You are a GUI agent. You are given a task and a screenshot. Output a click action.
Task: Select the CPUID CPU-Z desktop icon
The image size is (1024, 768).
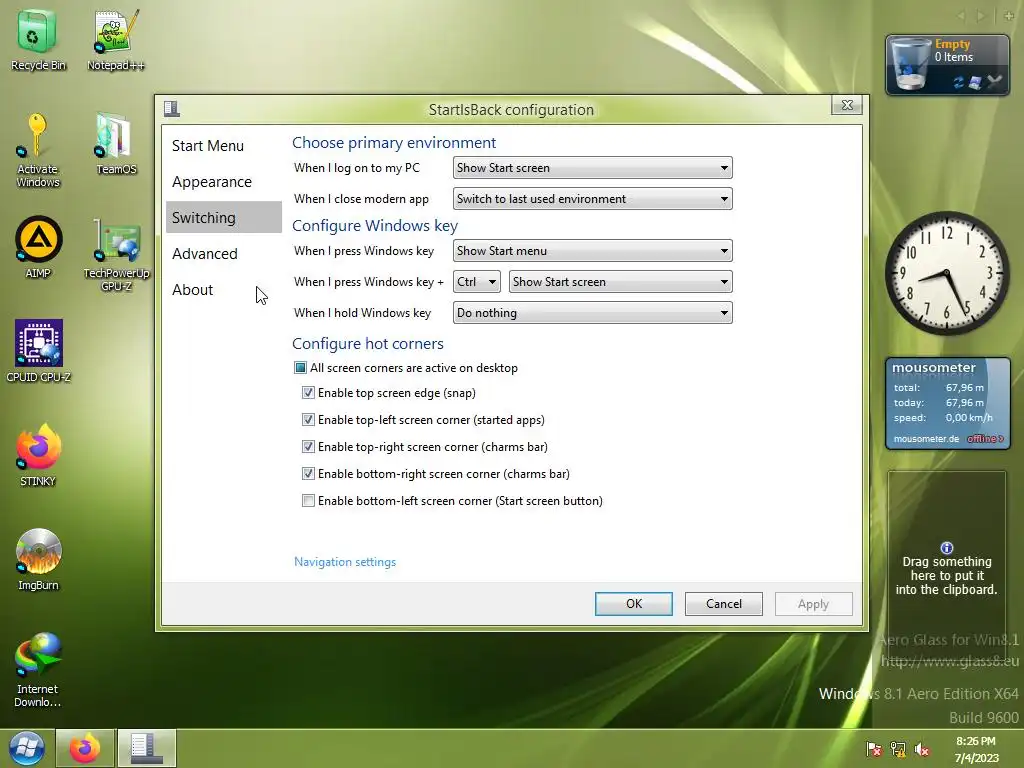(39, 351)
